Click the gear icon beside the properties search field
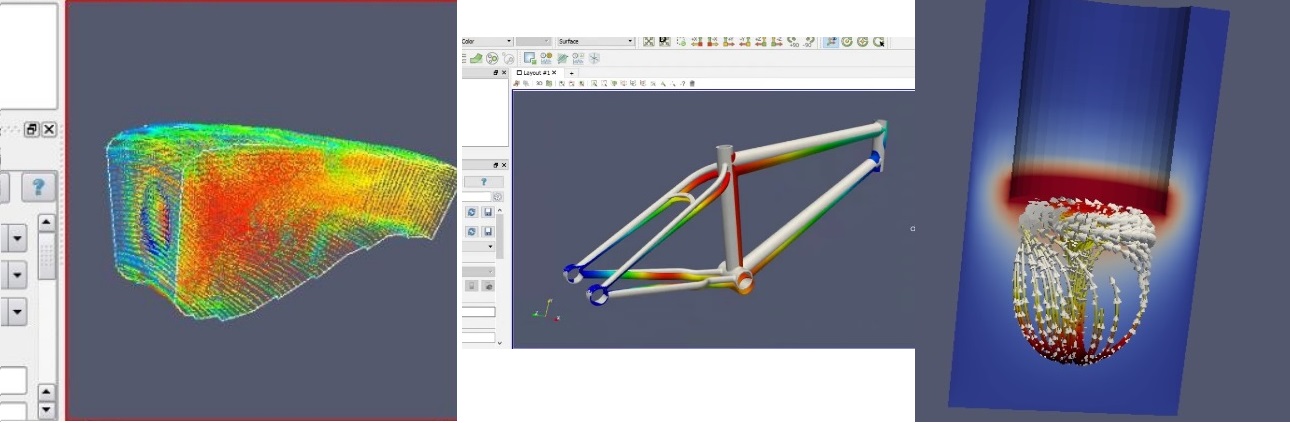 tap(497, 196)
